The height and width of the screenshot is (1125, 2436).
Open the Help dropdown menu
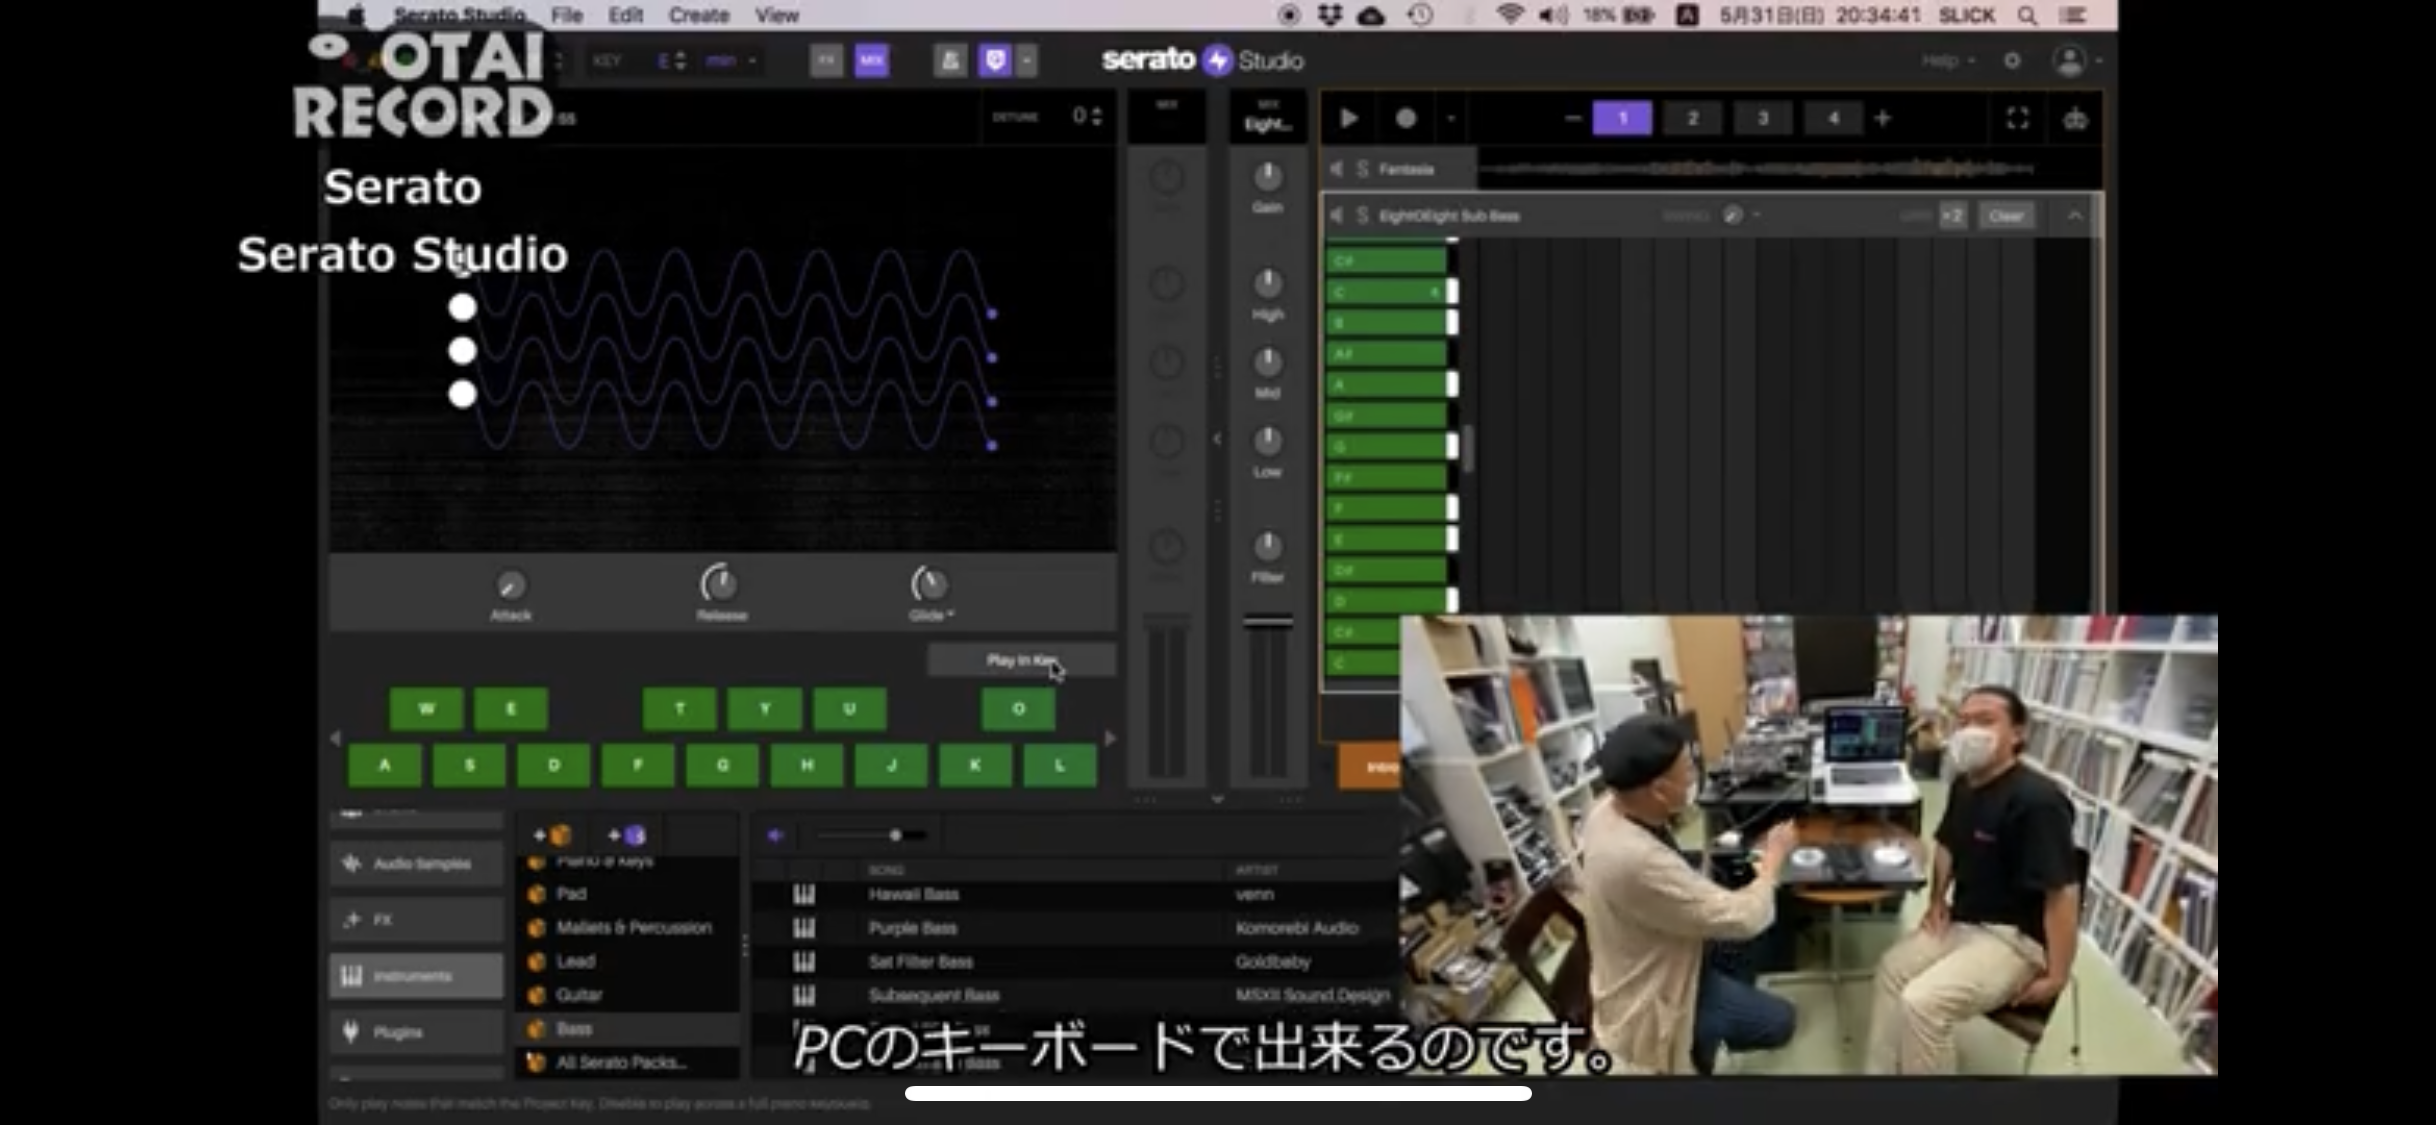pyautogui.click(x=1947, y=61)
